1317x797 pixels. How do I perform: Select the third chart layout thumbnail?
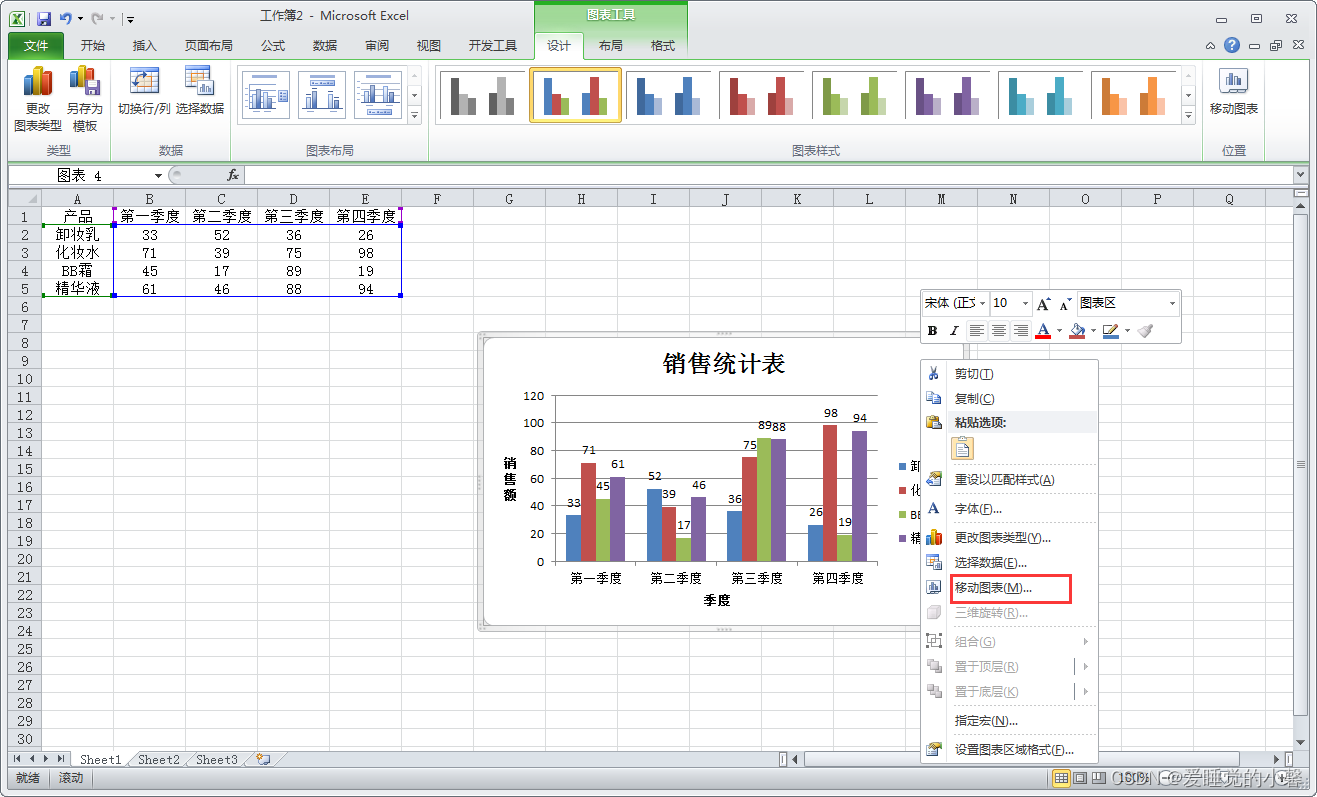(x=378, y=96)
